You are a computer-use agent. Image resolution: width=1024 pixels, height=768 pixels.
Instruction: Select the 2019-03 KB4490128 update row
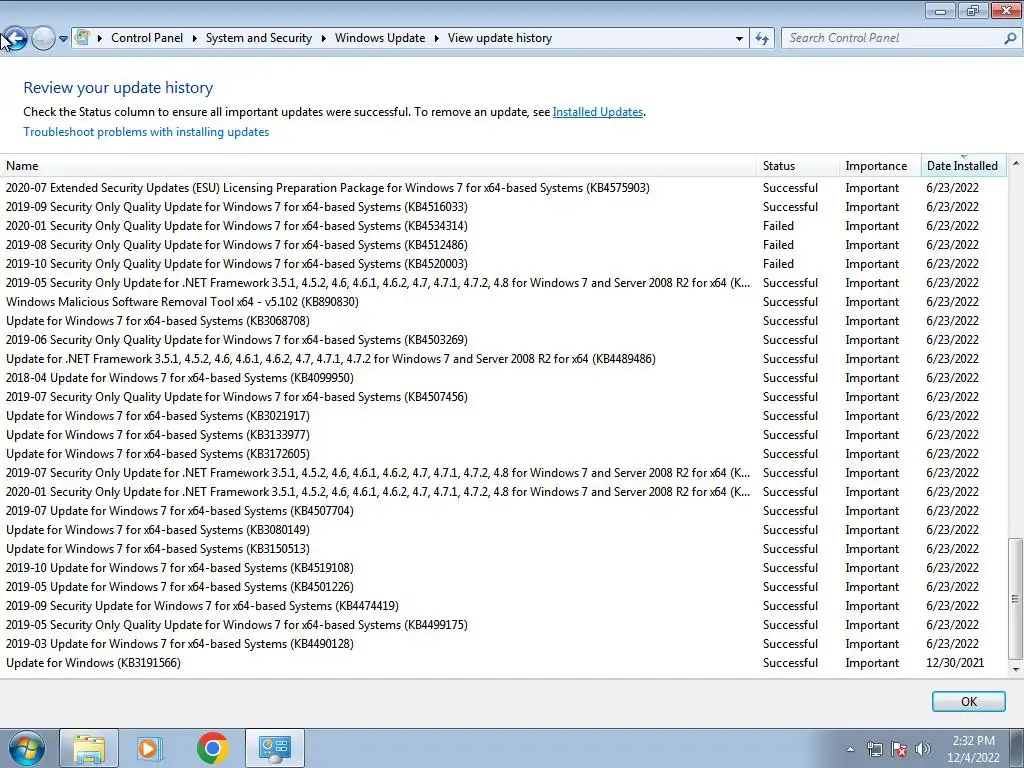[x=503, y=644]
